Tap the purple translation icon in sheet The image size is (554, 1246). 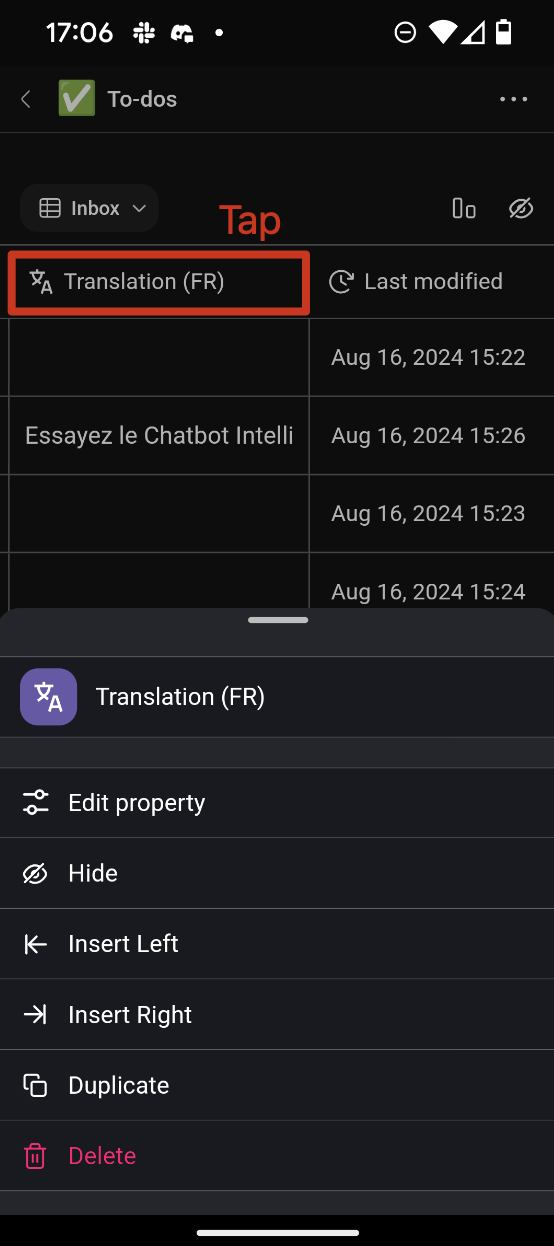(x=48, y=697)
